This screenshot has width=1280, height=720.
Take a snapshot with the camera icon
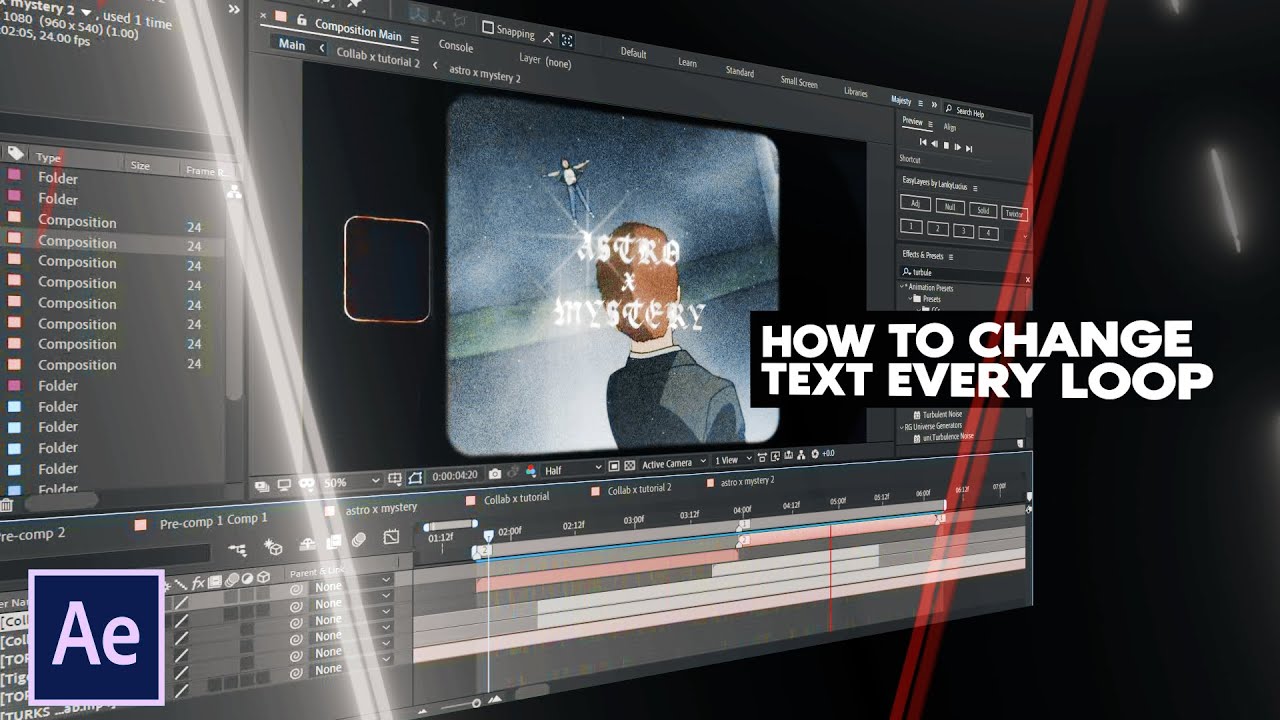[494, 474]
